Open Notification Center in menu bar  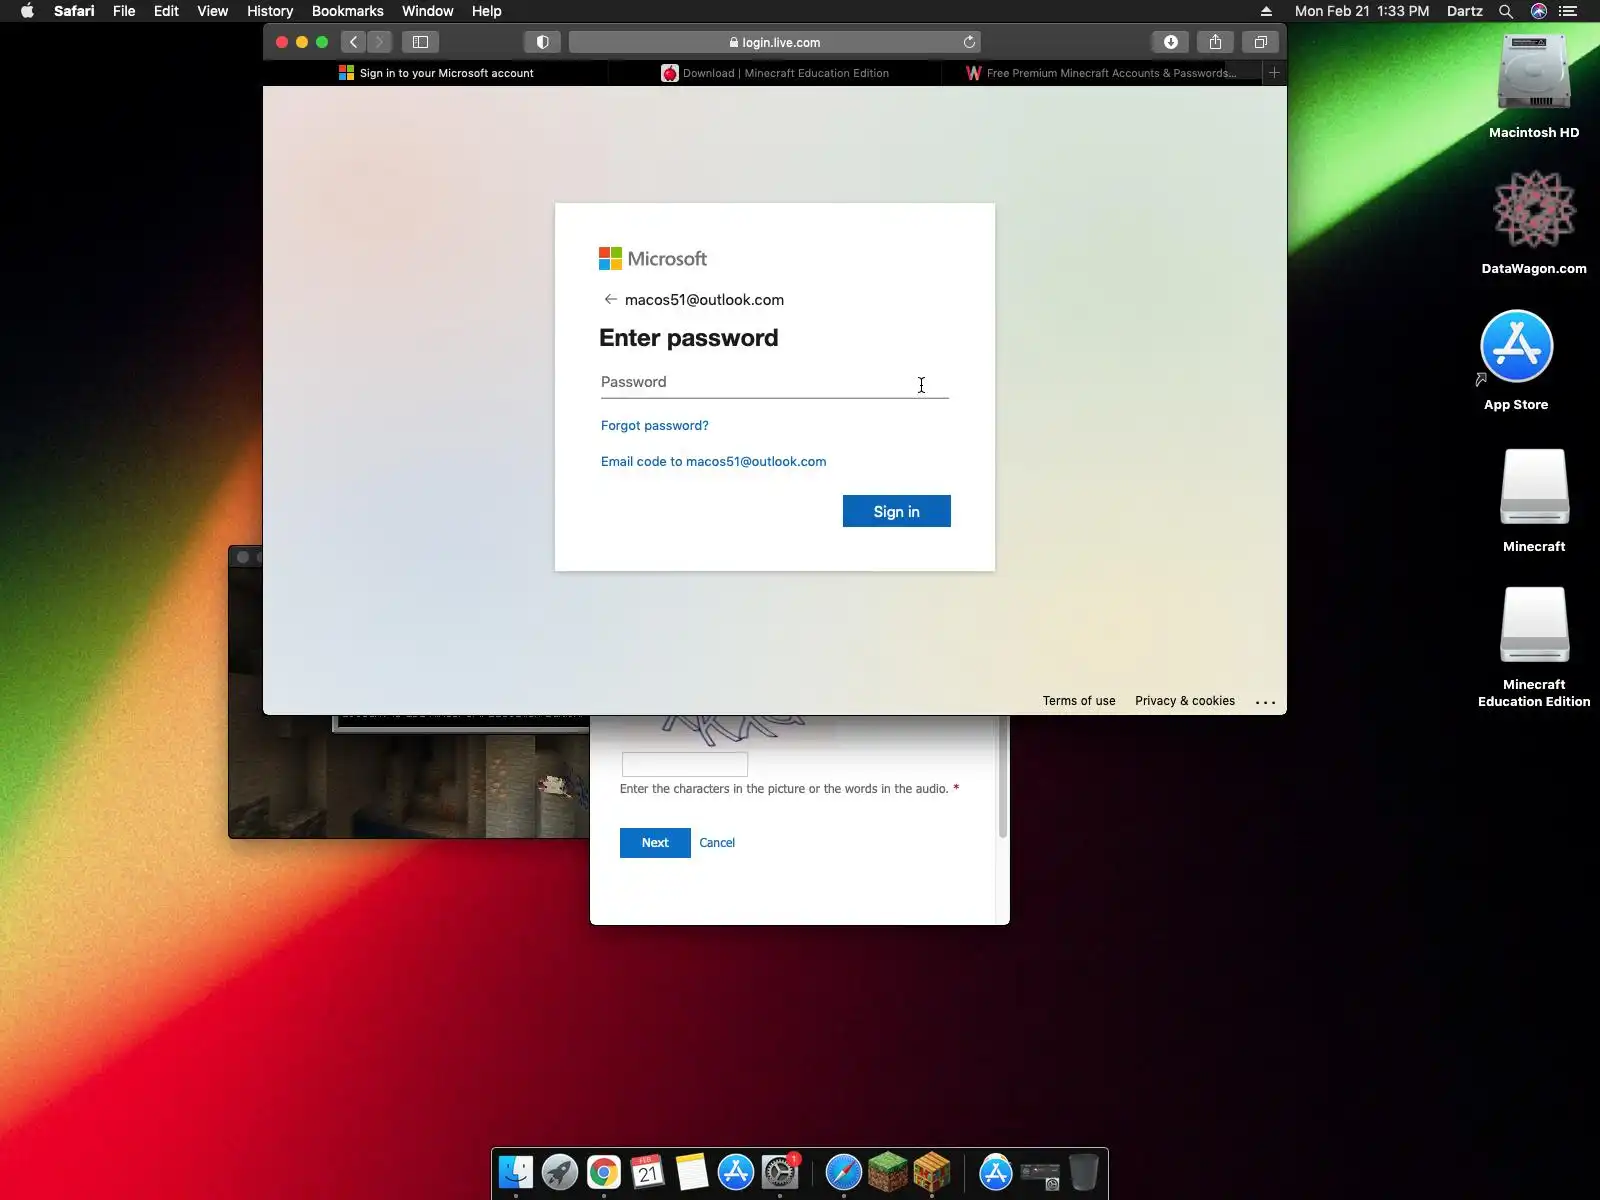1568,11
